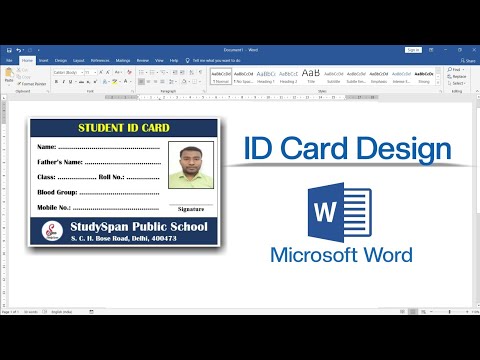The image size is (480, 360).
Task: Increase font size with Grow Font icon
Action: click(101, 72)
